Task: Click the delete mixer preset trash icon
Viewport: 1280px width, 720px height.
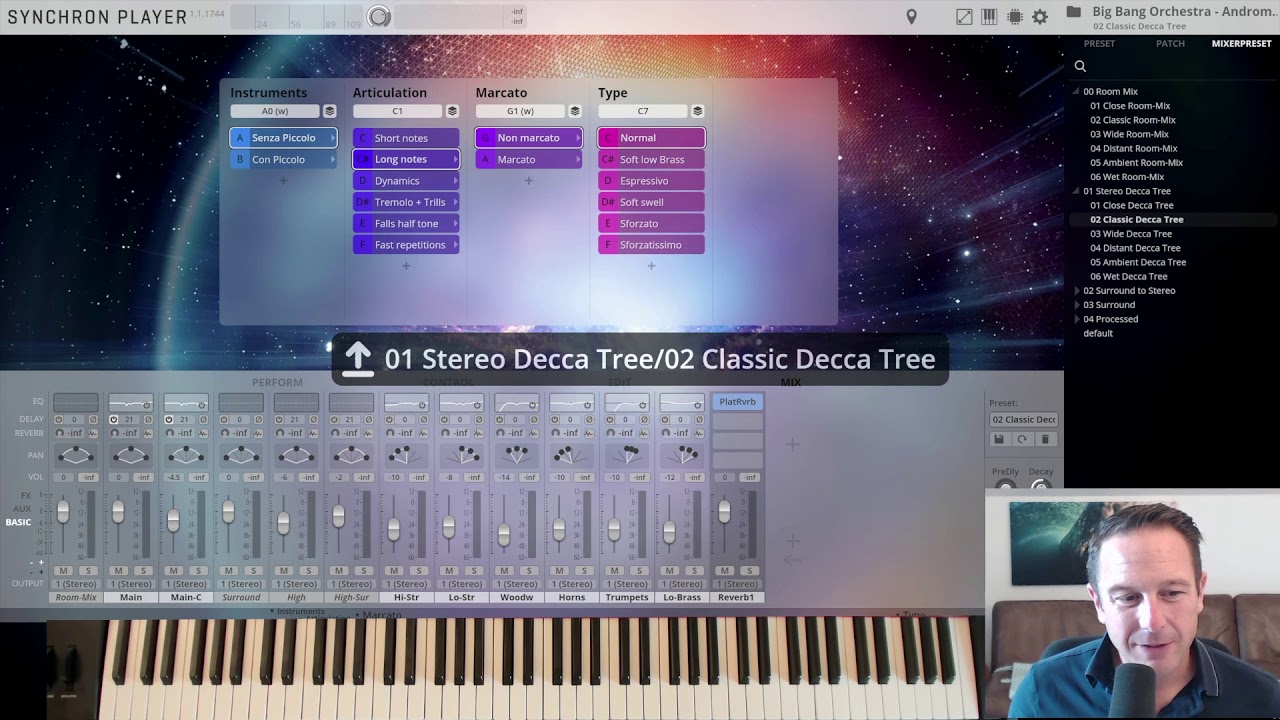Action: coord(1045,439)
